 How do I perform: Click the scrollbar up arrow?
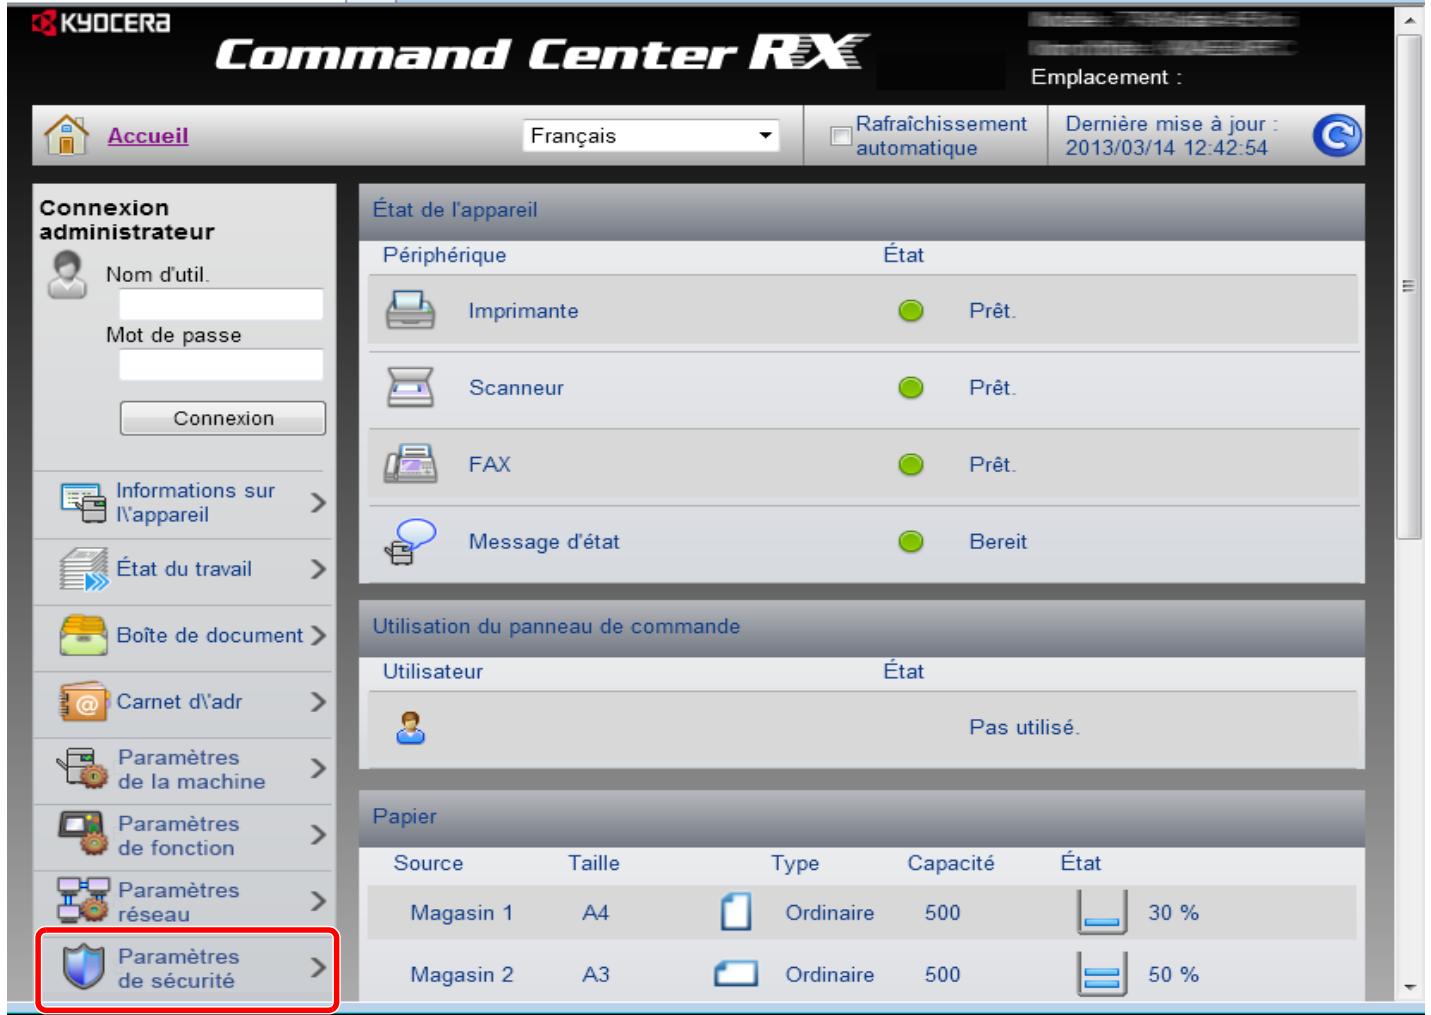[x=1409, y=19]
